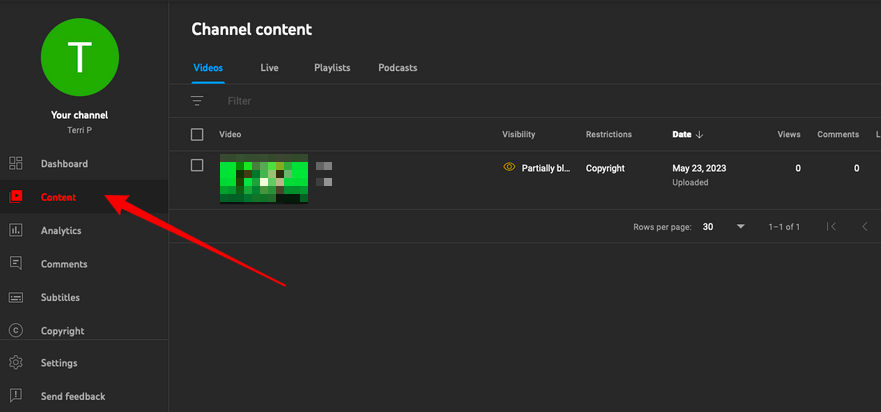Click the 'May 23, 2023' date cell
The width and height of the screenshot is (881, 412).
click(698, 168)
